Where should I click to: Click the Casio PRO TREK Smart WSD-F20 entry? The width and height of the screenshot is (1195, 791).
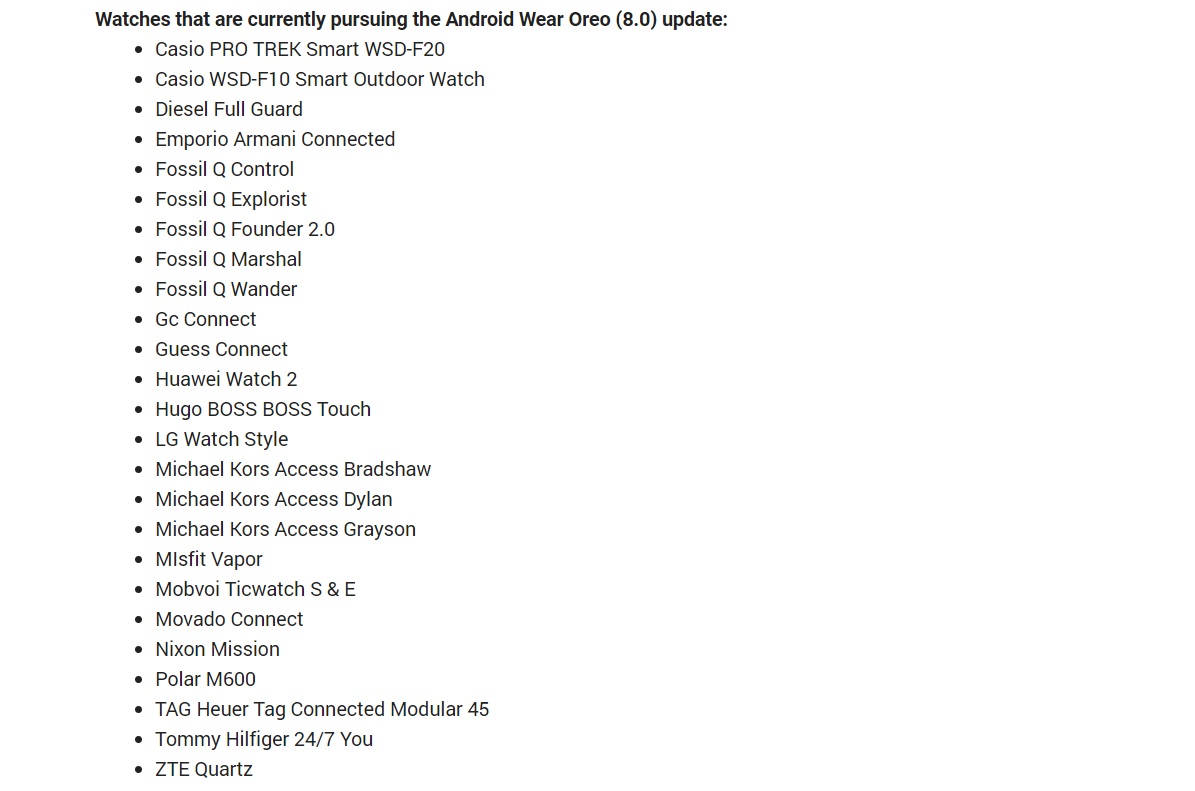(300, 50)
